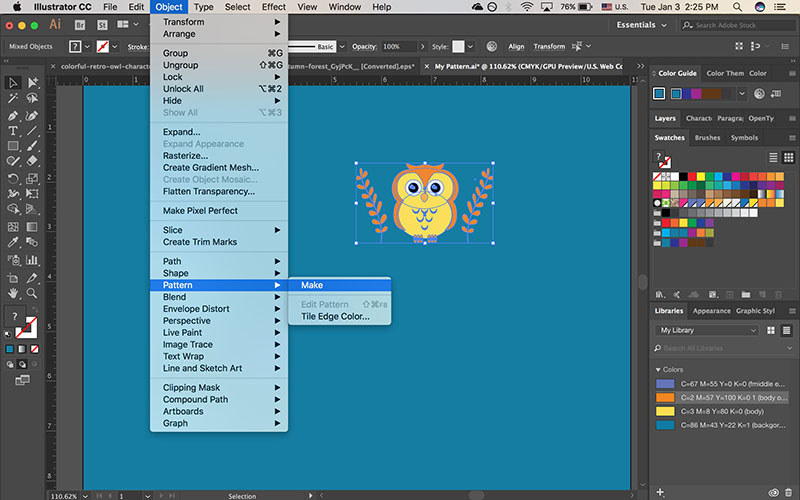Select the Gradient tool
800x500 pixels.
(32, 227)
